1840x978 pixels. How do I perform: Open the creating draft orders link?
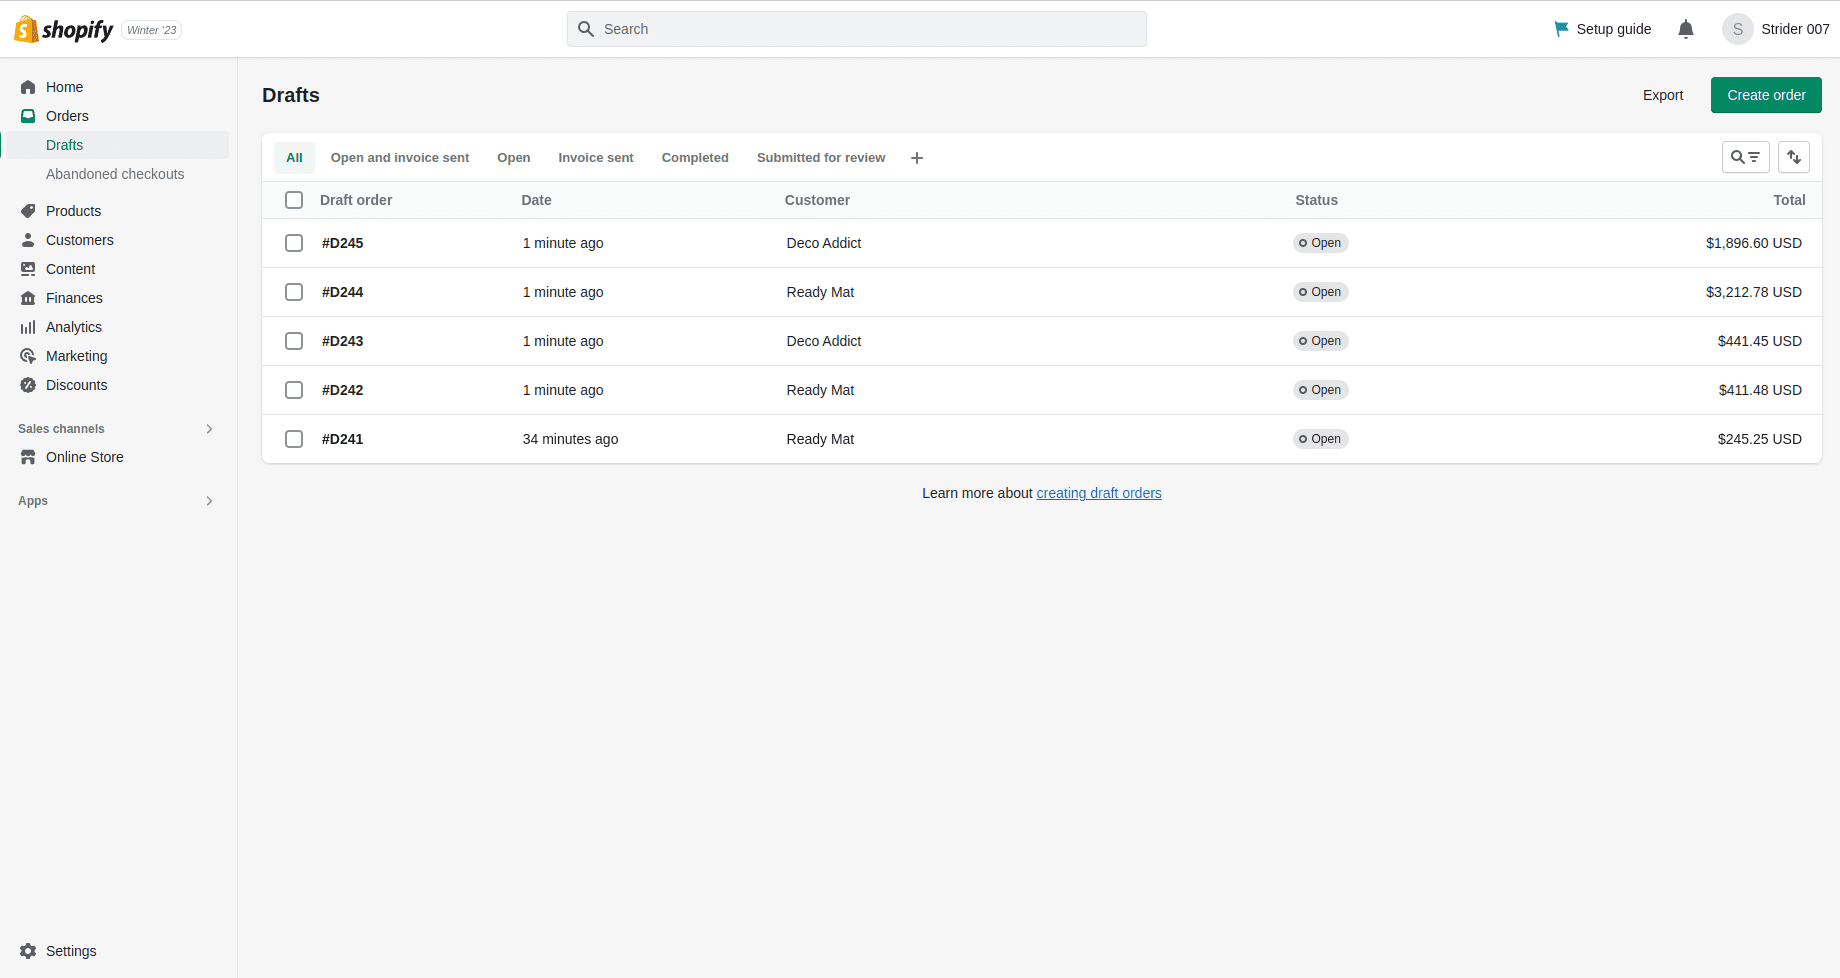tap(1099, 493)
